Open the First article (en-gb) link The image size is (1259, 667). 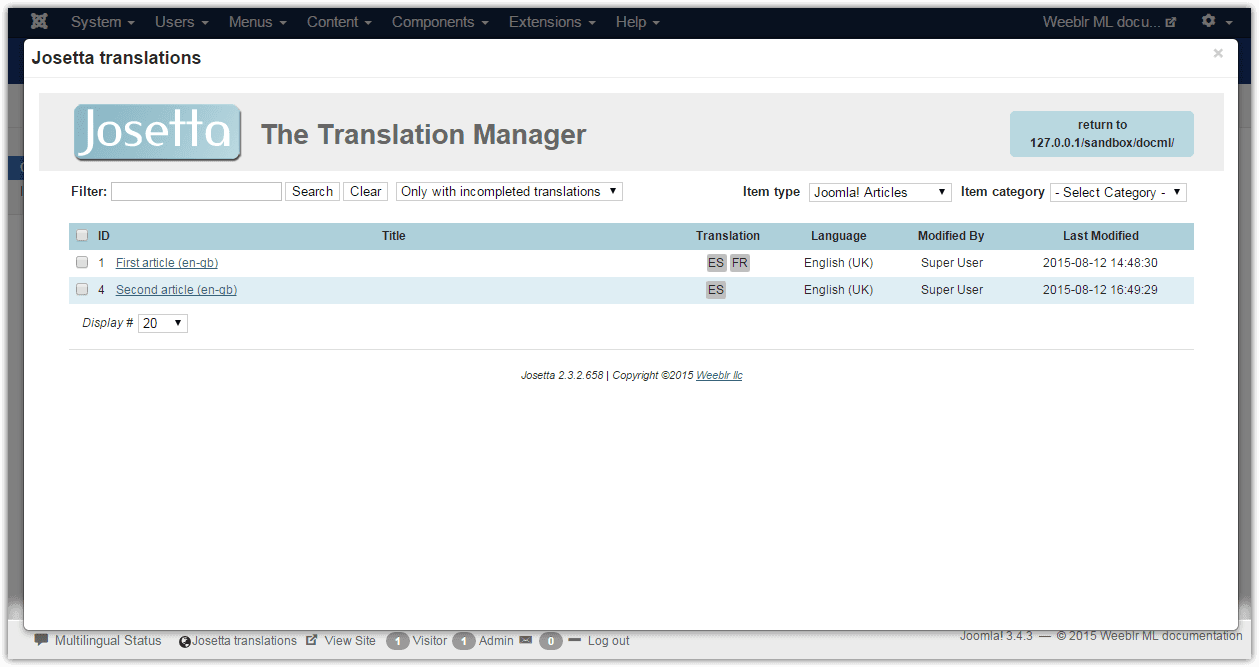[167, 263]
